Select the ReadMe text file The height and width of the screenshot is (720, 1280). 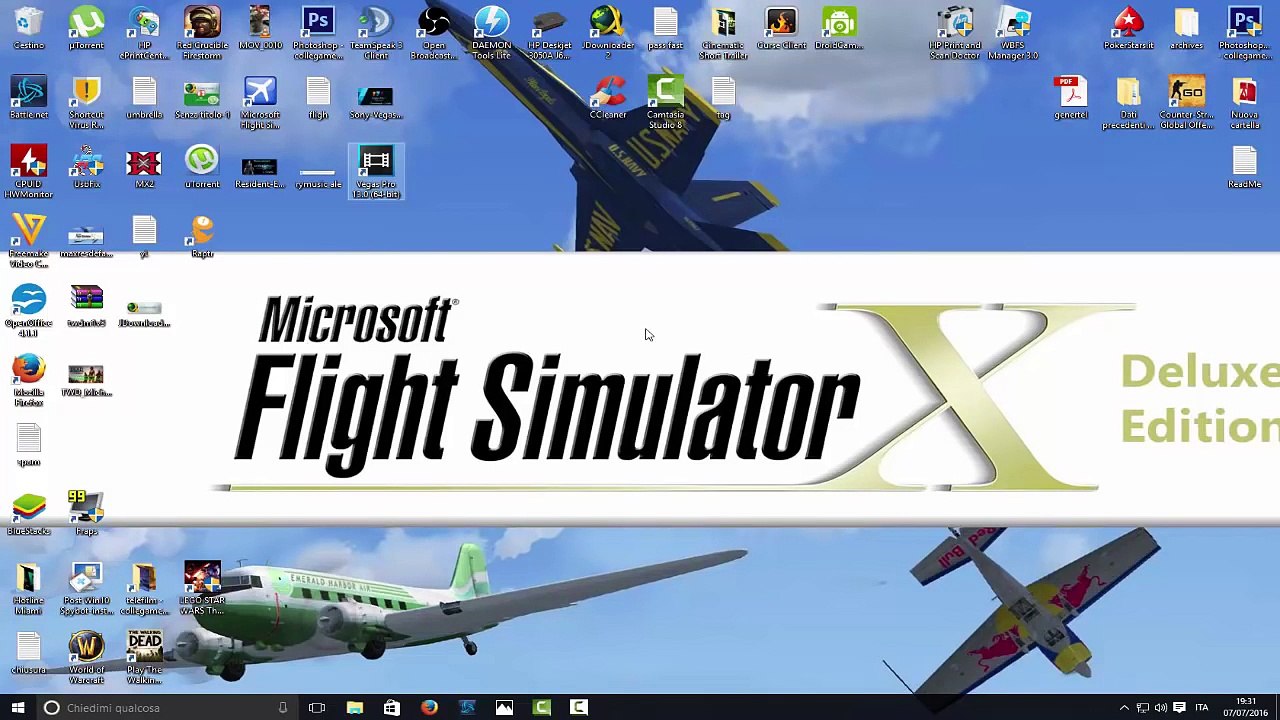pyautogui.click(x=1245, y=167)
